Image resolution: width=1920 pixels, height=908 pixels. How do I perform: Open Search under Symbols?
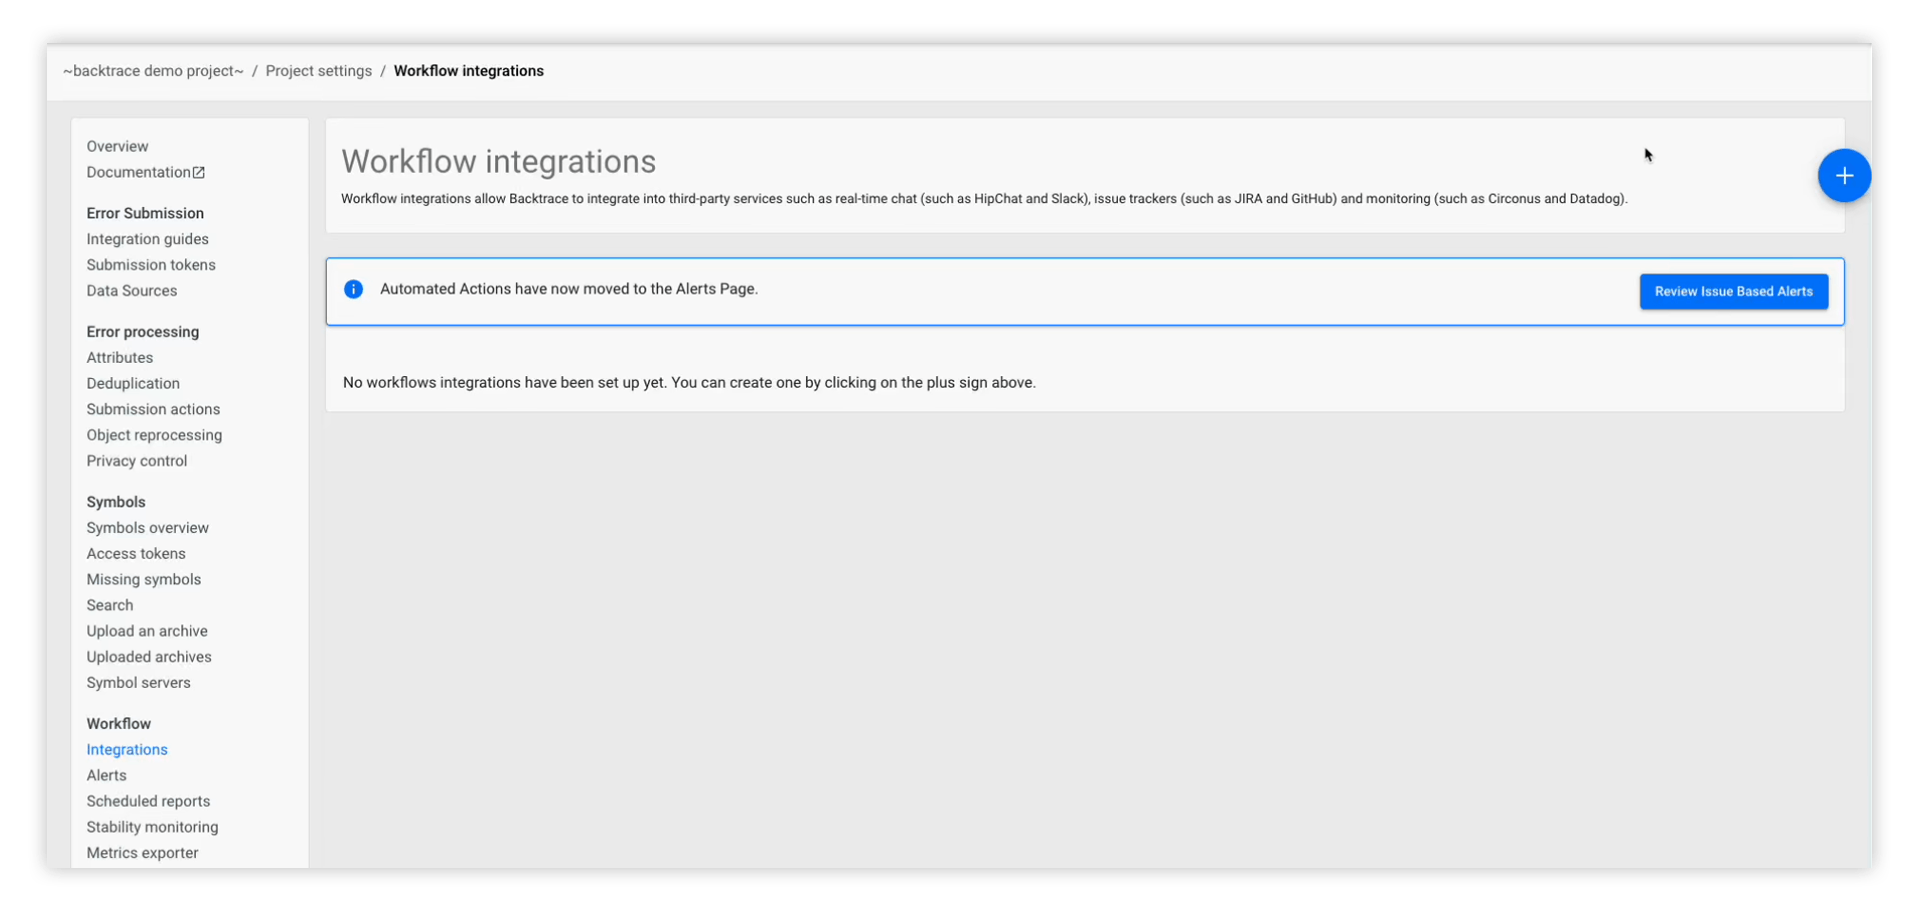coord(109,606)
